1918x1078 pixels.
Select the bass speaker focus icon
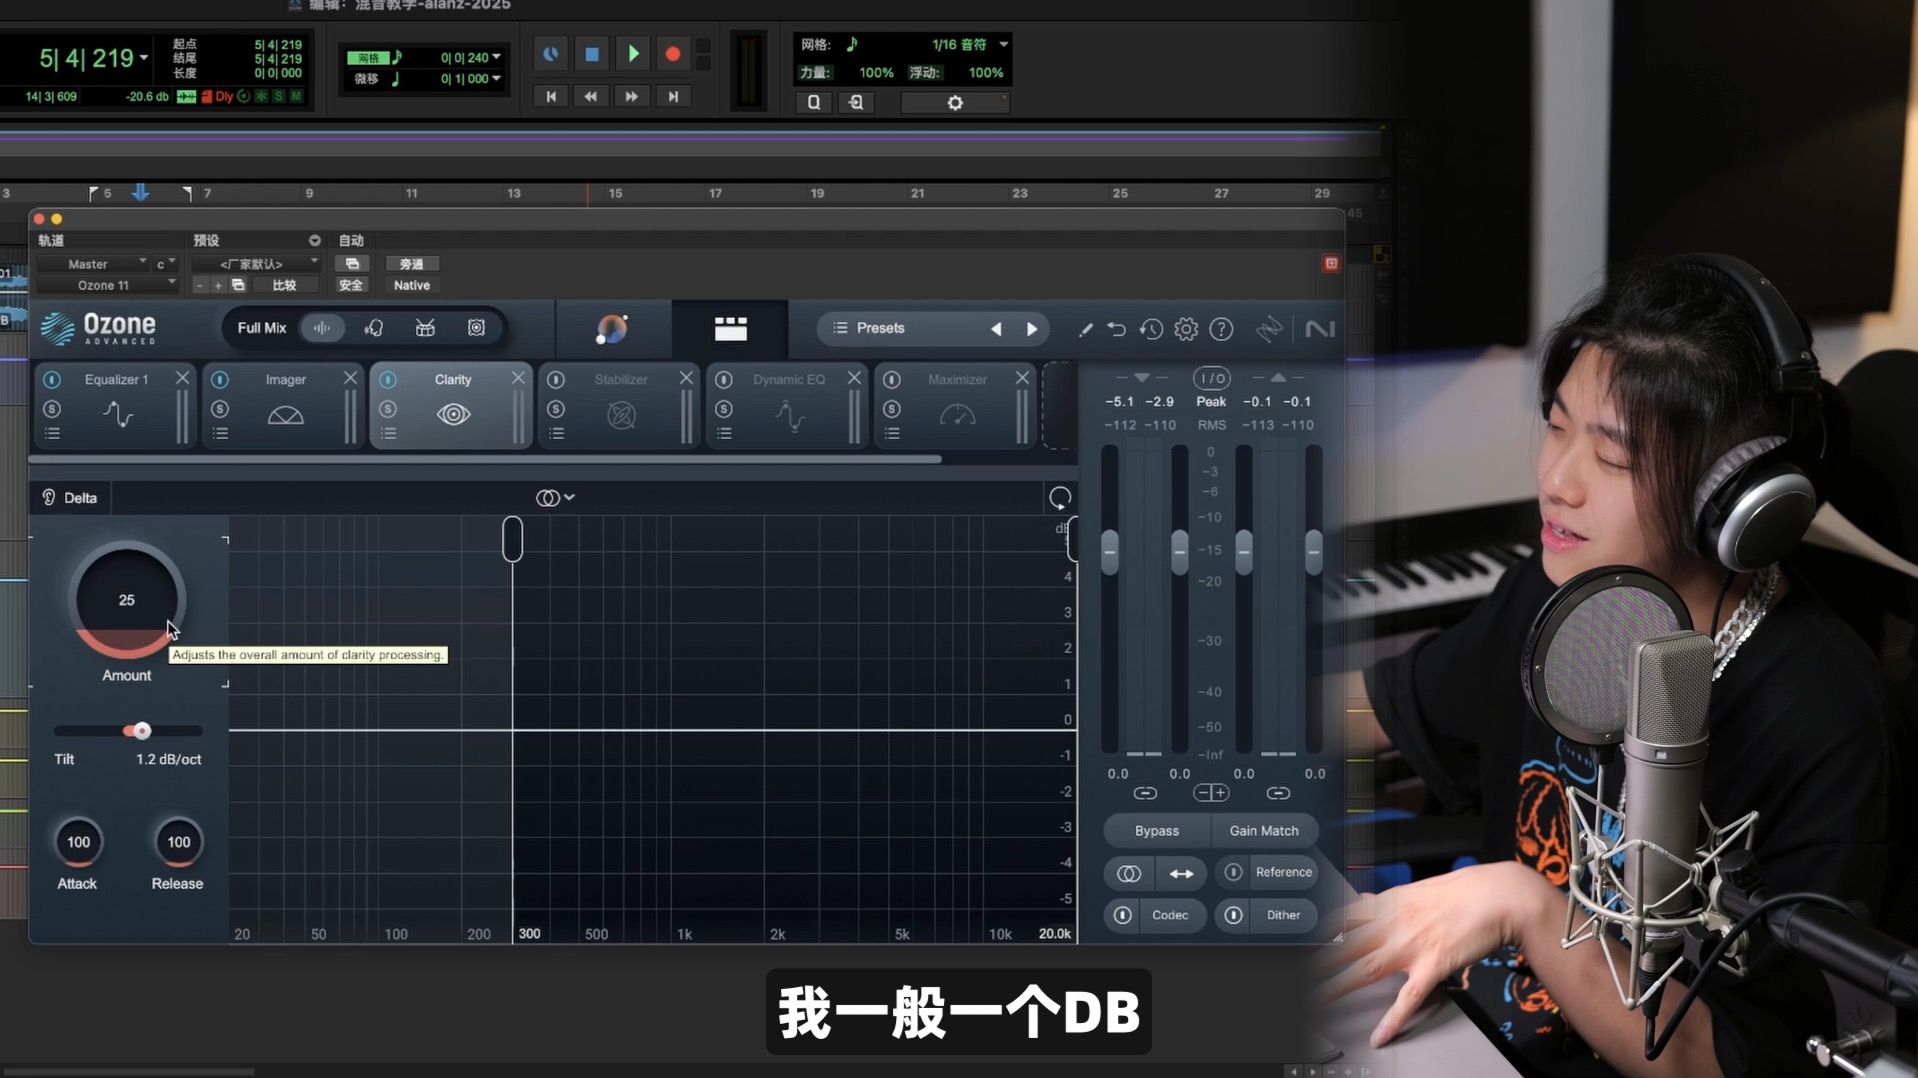477,328
